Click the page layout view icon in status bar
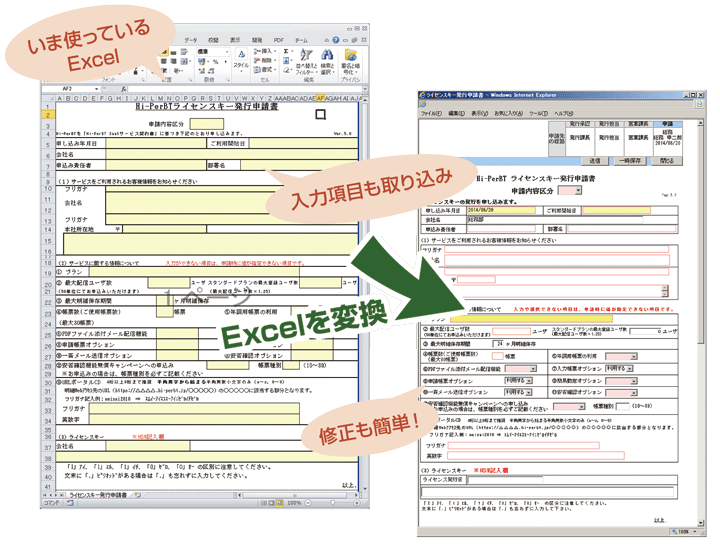720x551 pixels. [271, 503]
